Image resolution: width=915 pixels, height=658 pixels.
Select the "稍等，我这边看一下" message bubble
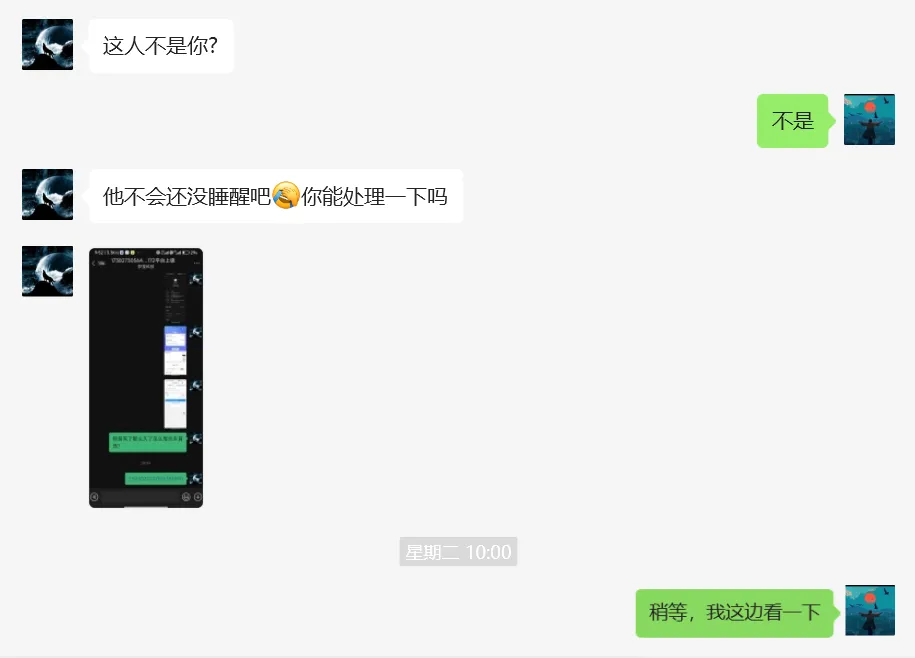point(734,612)
